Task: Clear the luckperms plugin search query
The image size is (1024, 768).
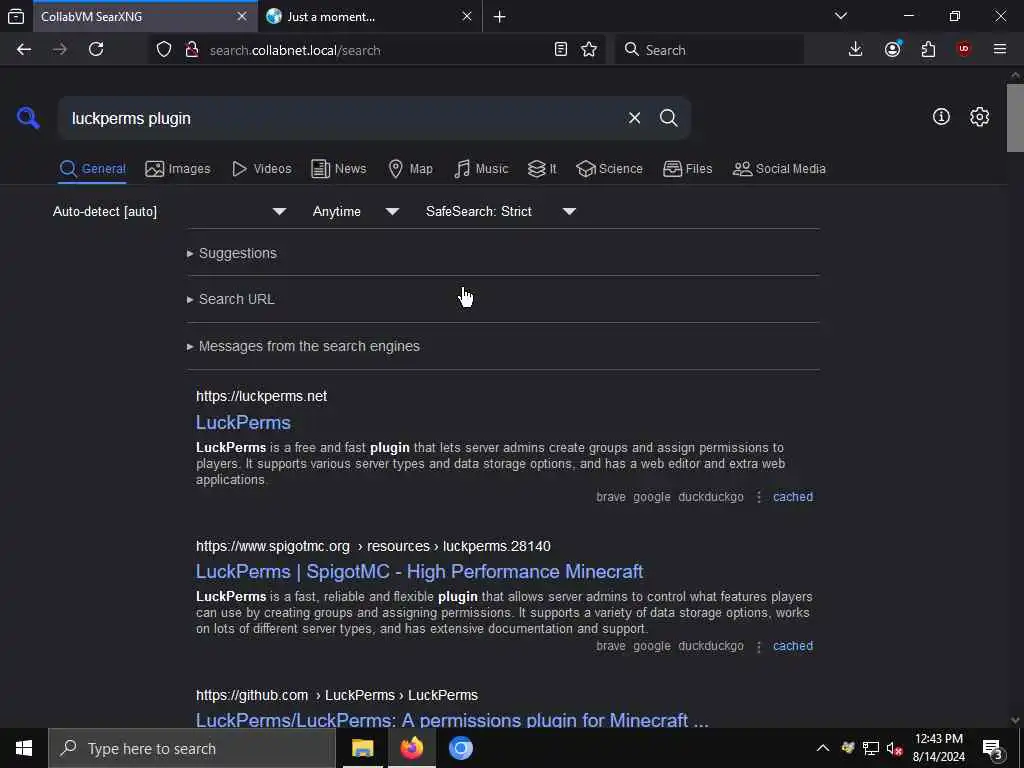Action: pyautogui.click(x=634, y=118)
